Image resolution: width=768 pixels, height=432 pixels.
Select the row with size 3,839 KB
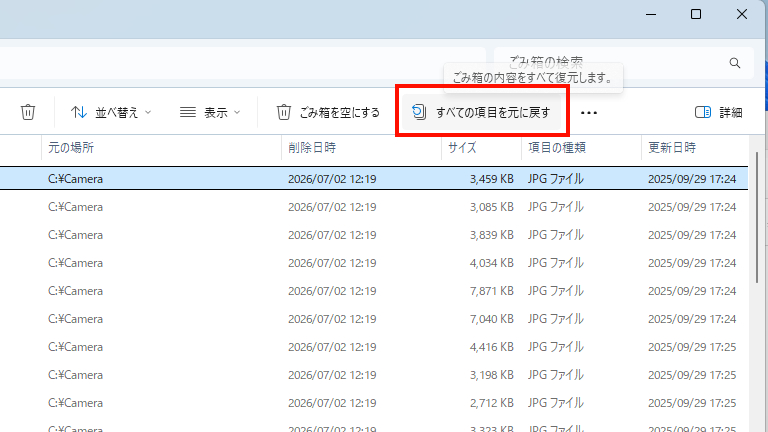[374, 235]
